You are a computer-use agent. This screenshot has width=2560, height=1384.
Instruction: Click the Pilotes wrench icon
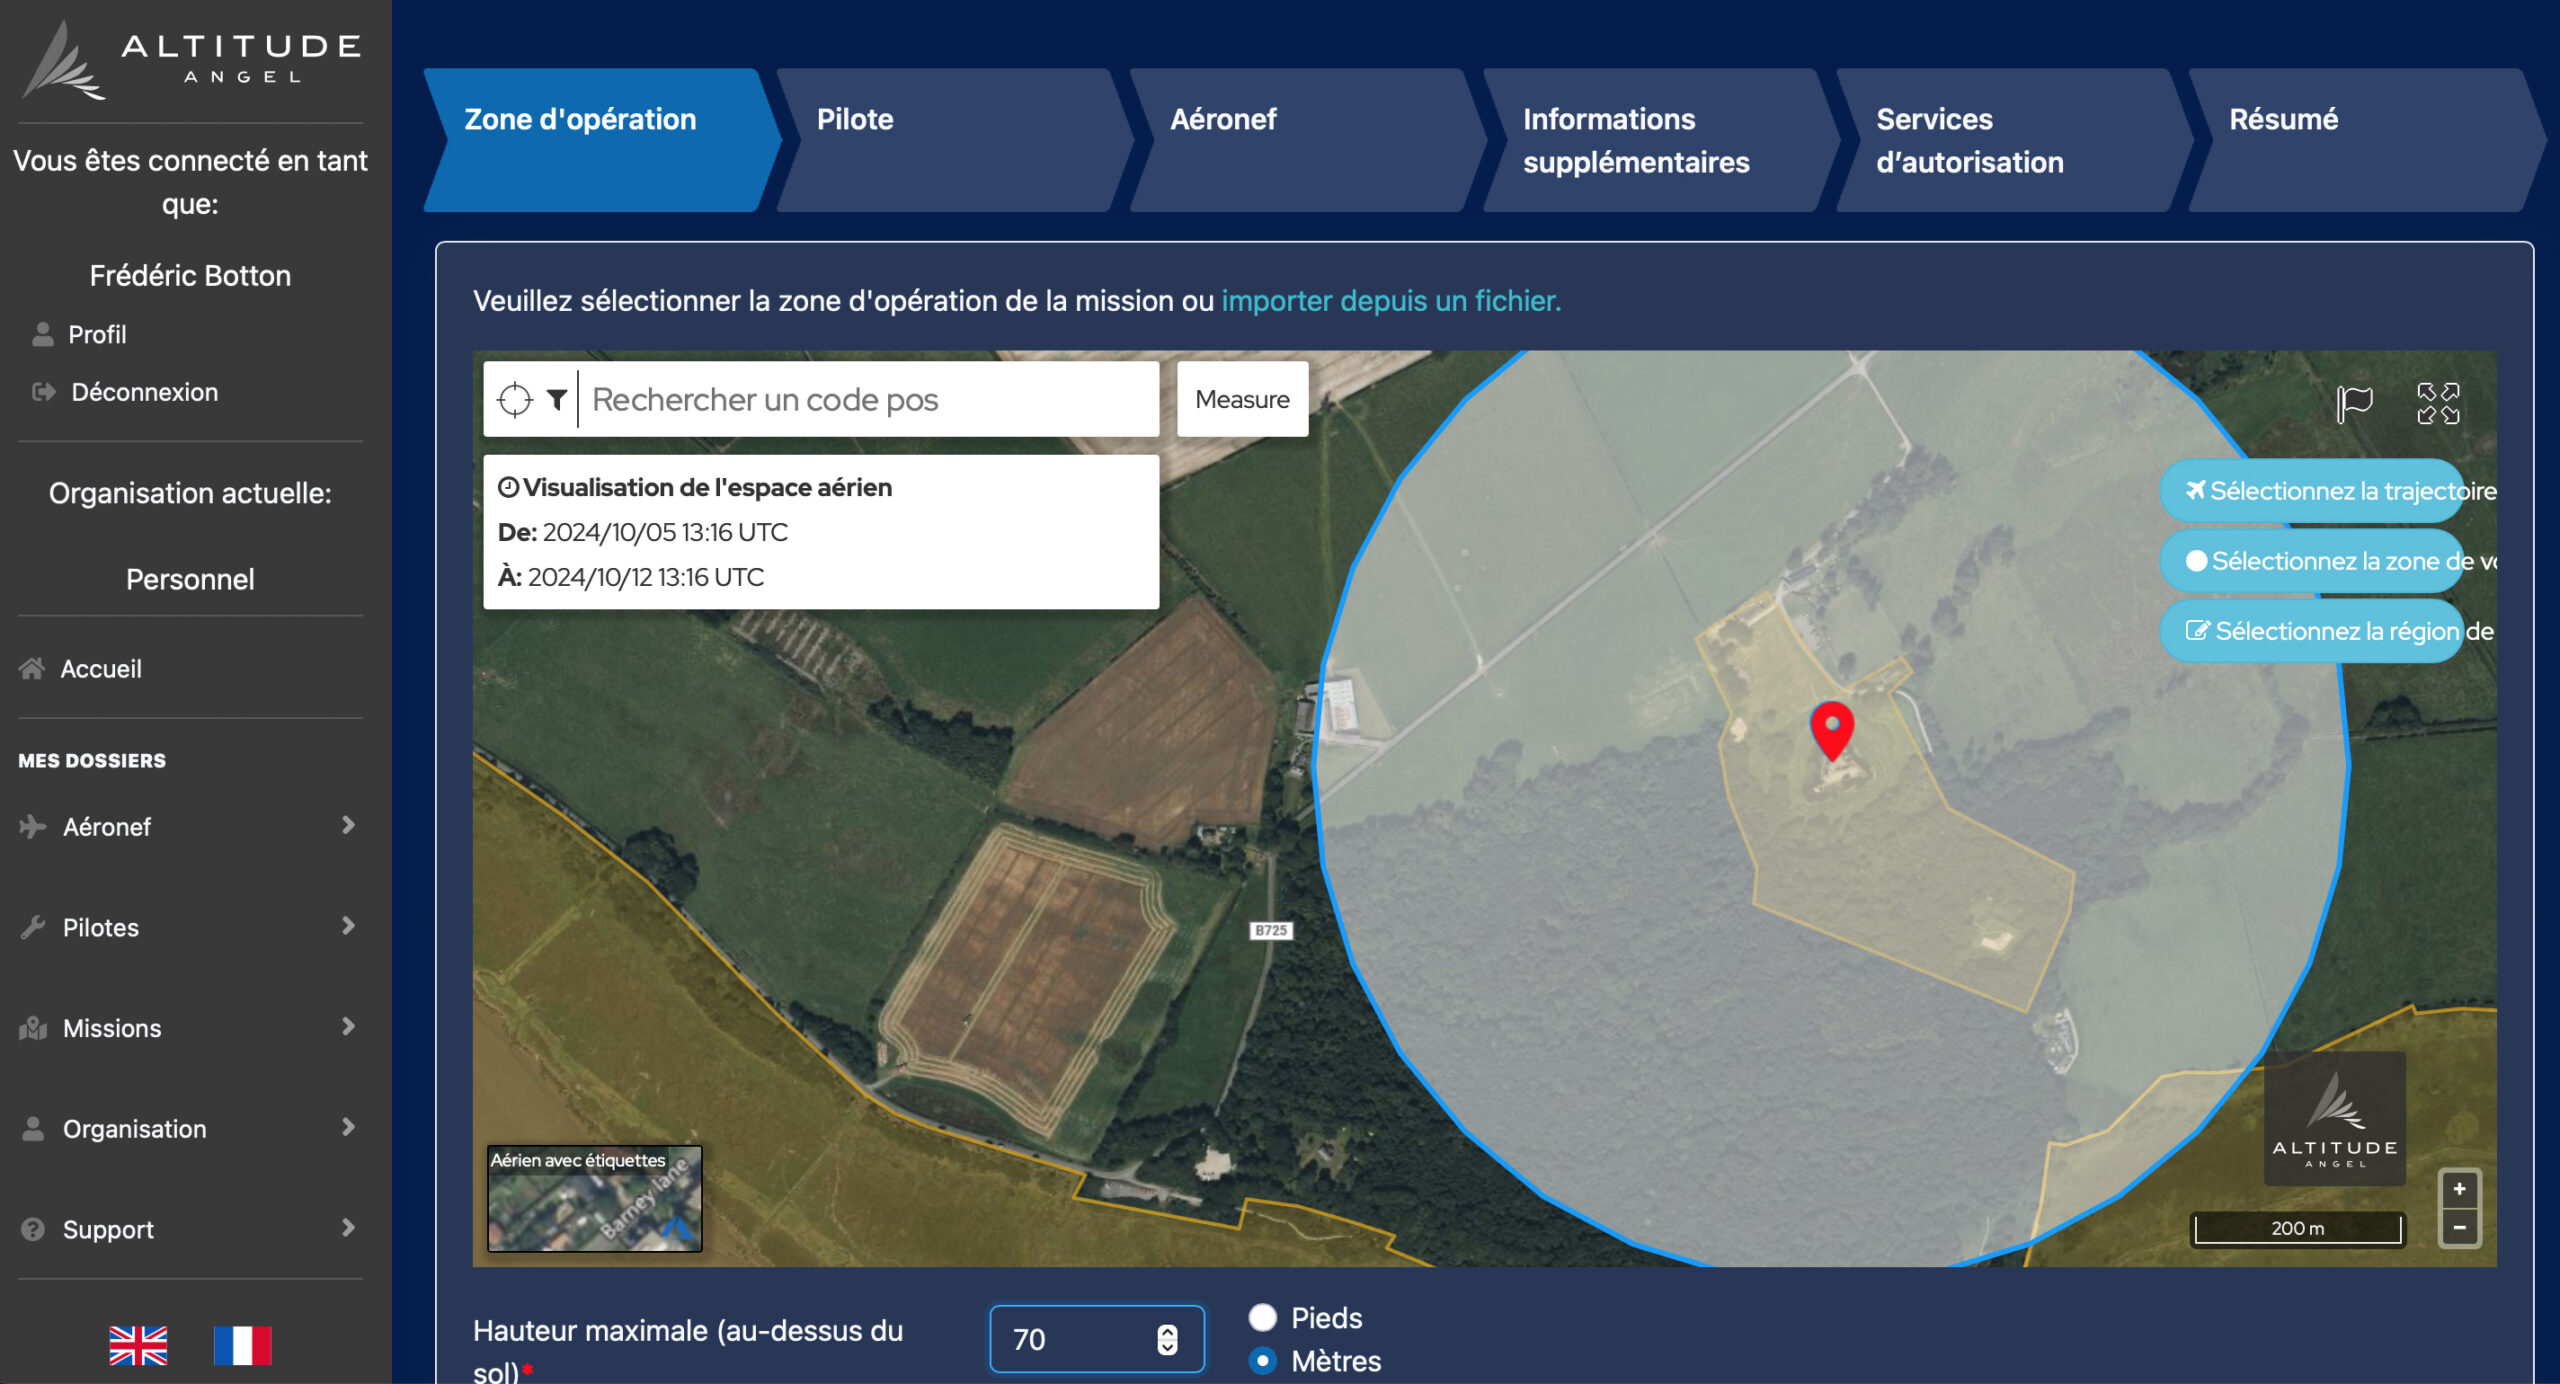(x=33, y=927)
